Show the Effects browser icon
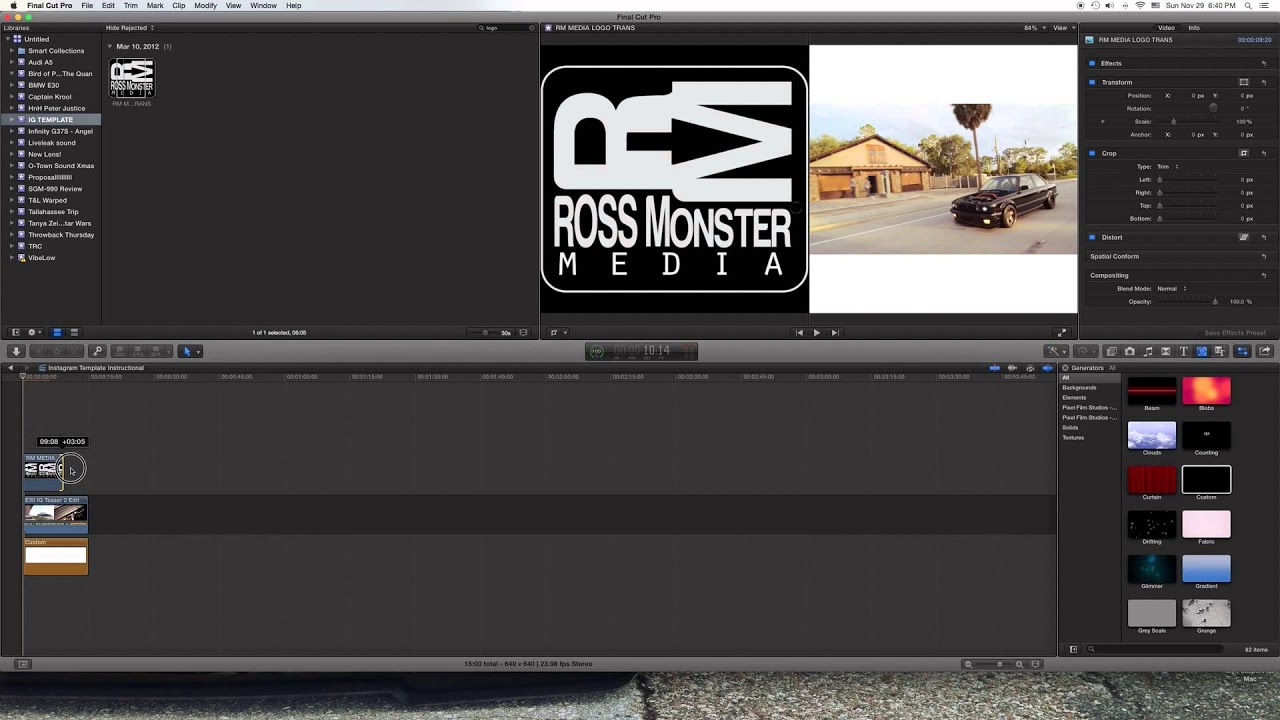This screenshot has height=720, width=1280. [1111, 351]
